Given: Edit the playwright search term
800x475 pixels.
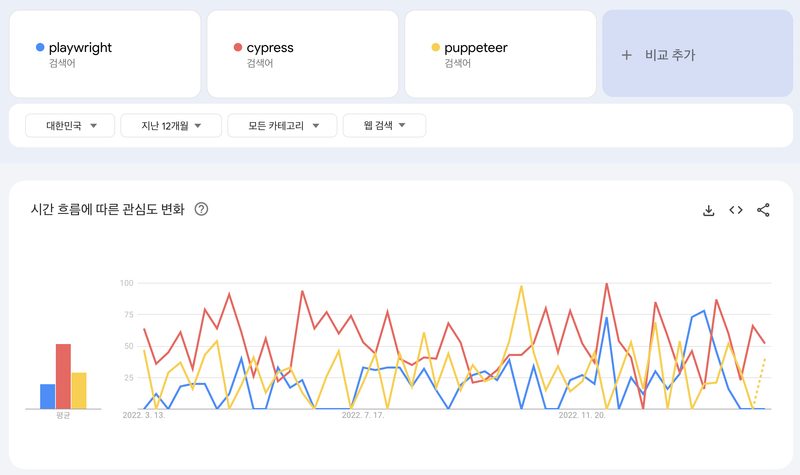Looking at the screenshot, I should 80,47.
